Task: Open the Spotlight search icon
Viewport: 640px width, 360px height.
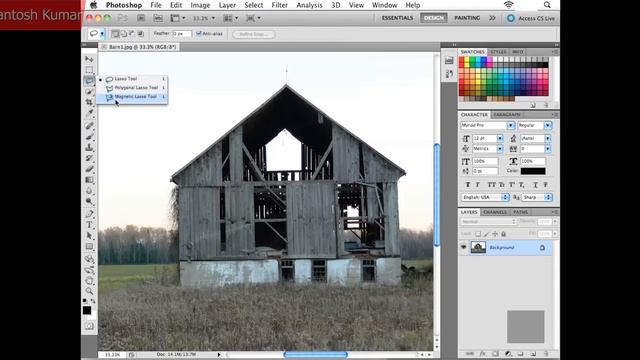Action: (547, 5)
